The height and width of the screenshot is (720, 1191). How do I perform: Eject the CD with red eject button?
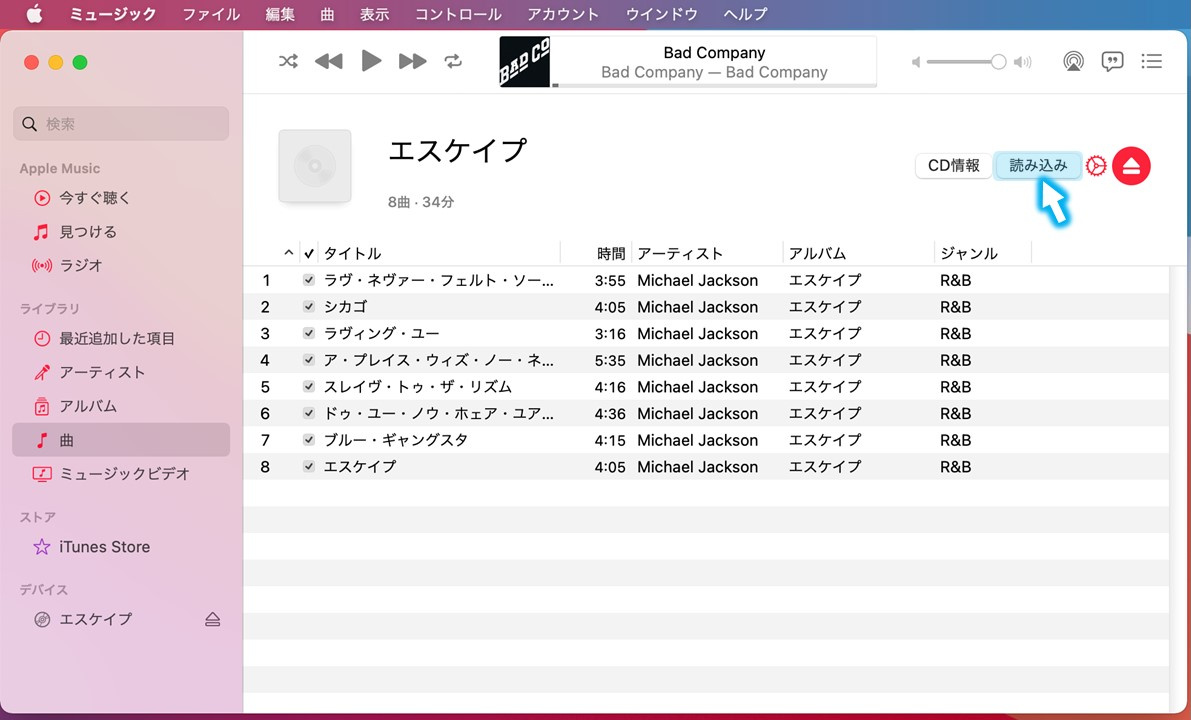click(x=1131, y=166)
